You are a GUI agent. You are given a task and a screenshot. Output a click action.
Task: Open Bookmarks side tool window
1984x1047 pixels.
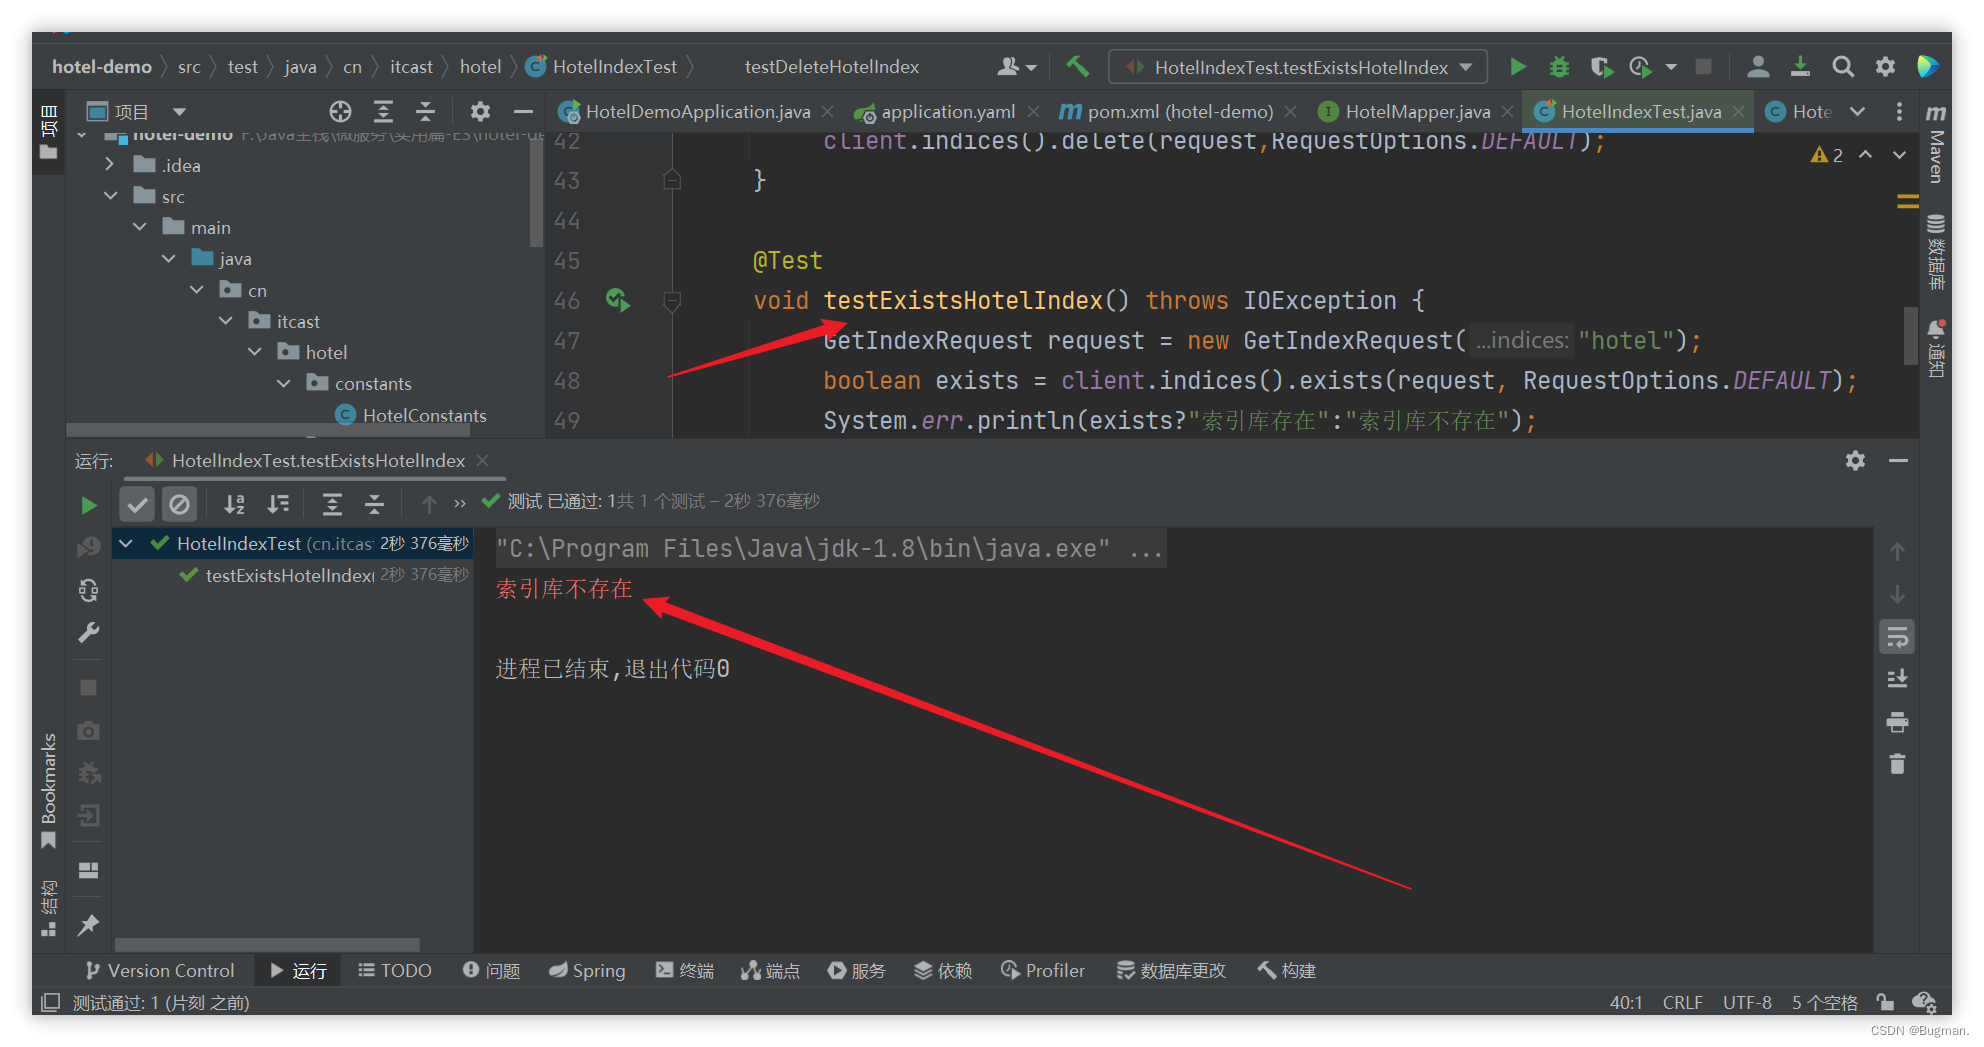48,790
